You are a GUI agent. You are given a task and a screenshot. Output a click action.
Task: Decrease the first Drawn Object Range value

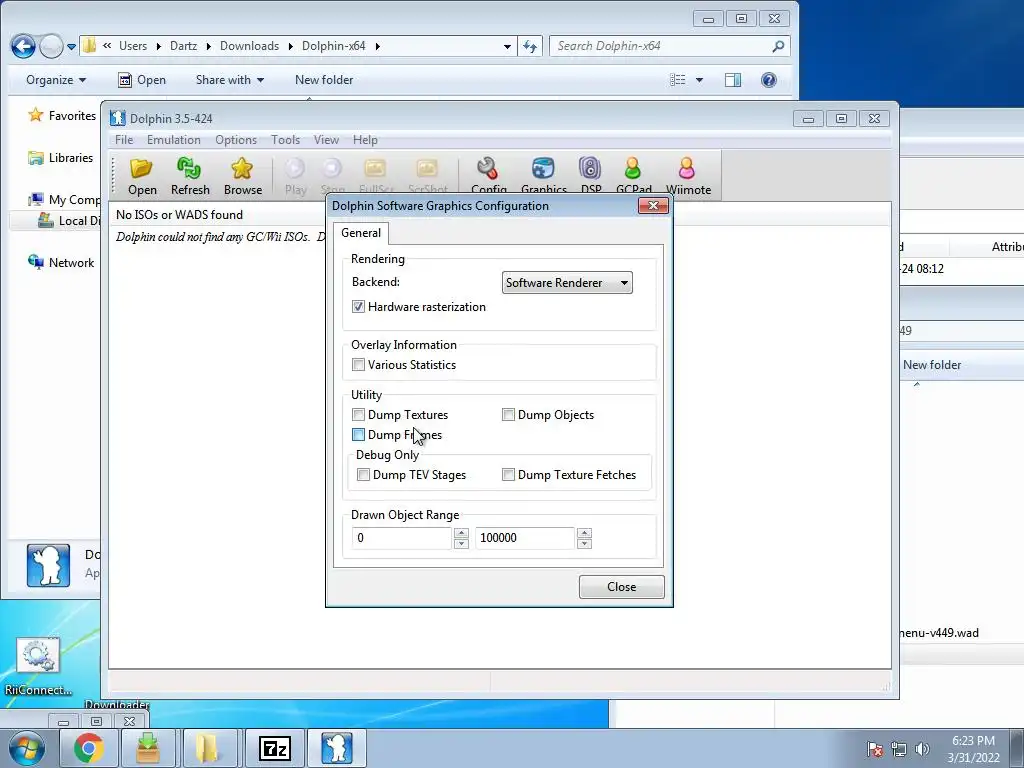point(461,543)
